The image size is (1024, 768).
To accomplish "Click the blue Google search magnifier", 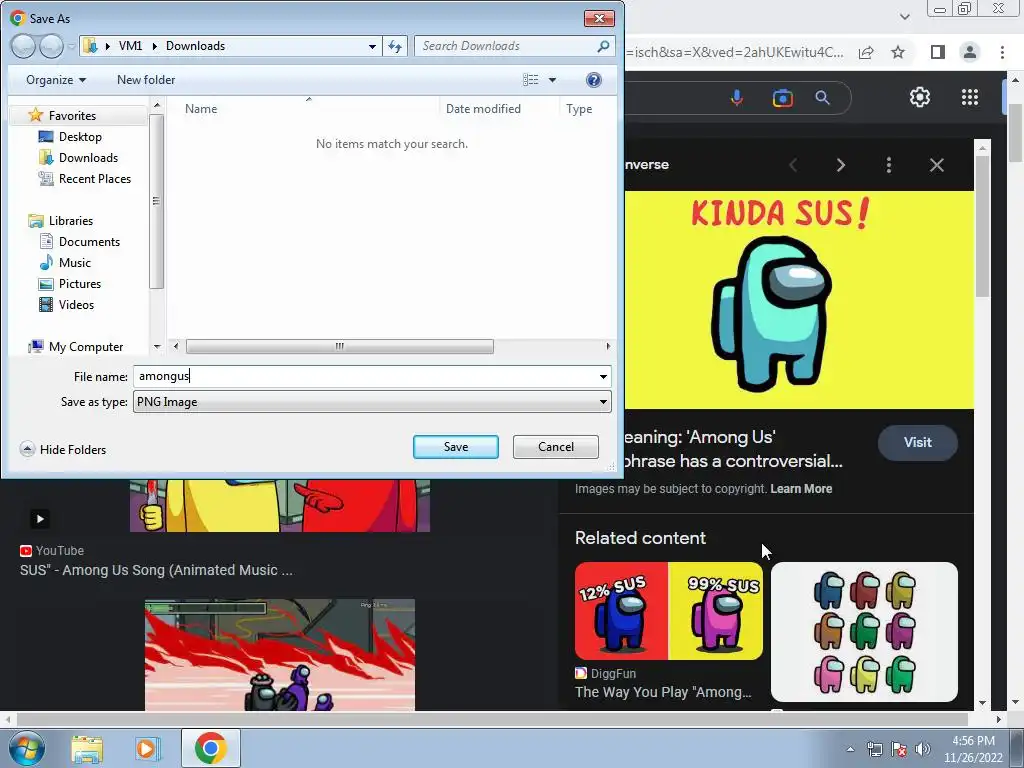I will pyautogui.click(x=822, y=98).
